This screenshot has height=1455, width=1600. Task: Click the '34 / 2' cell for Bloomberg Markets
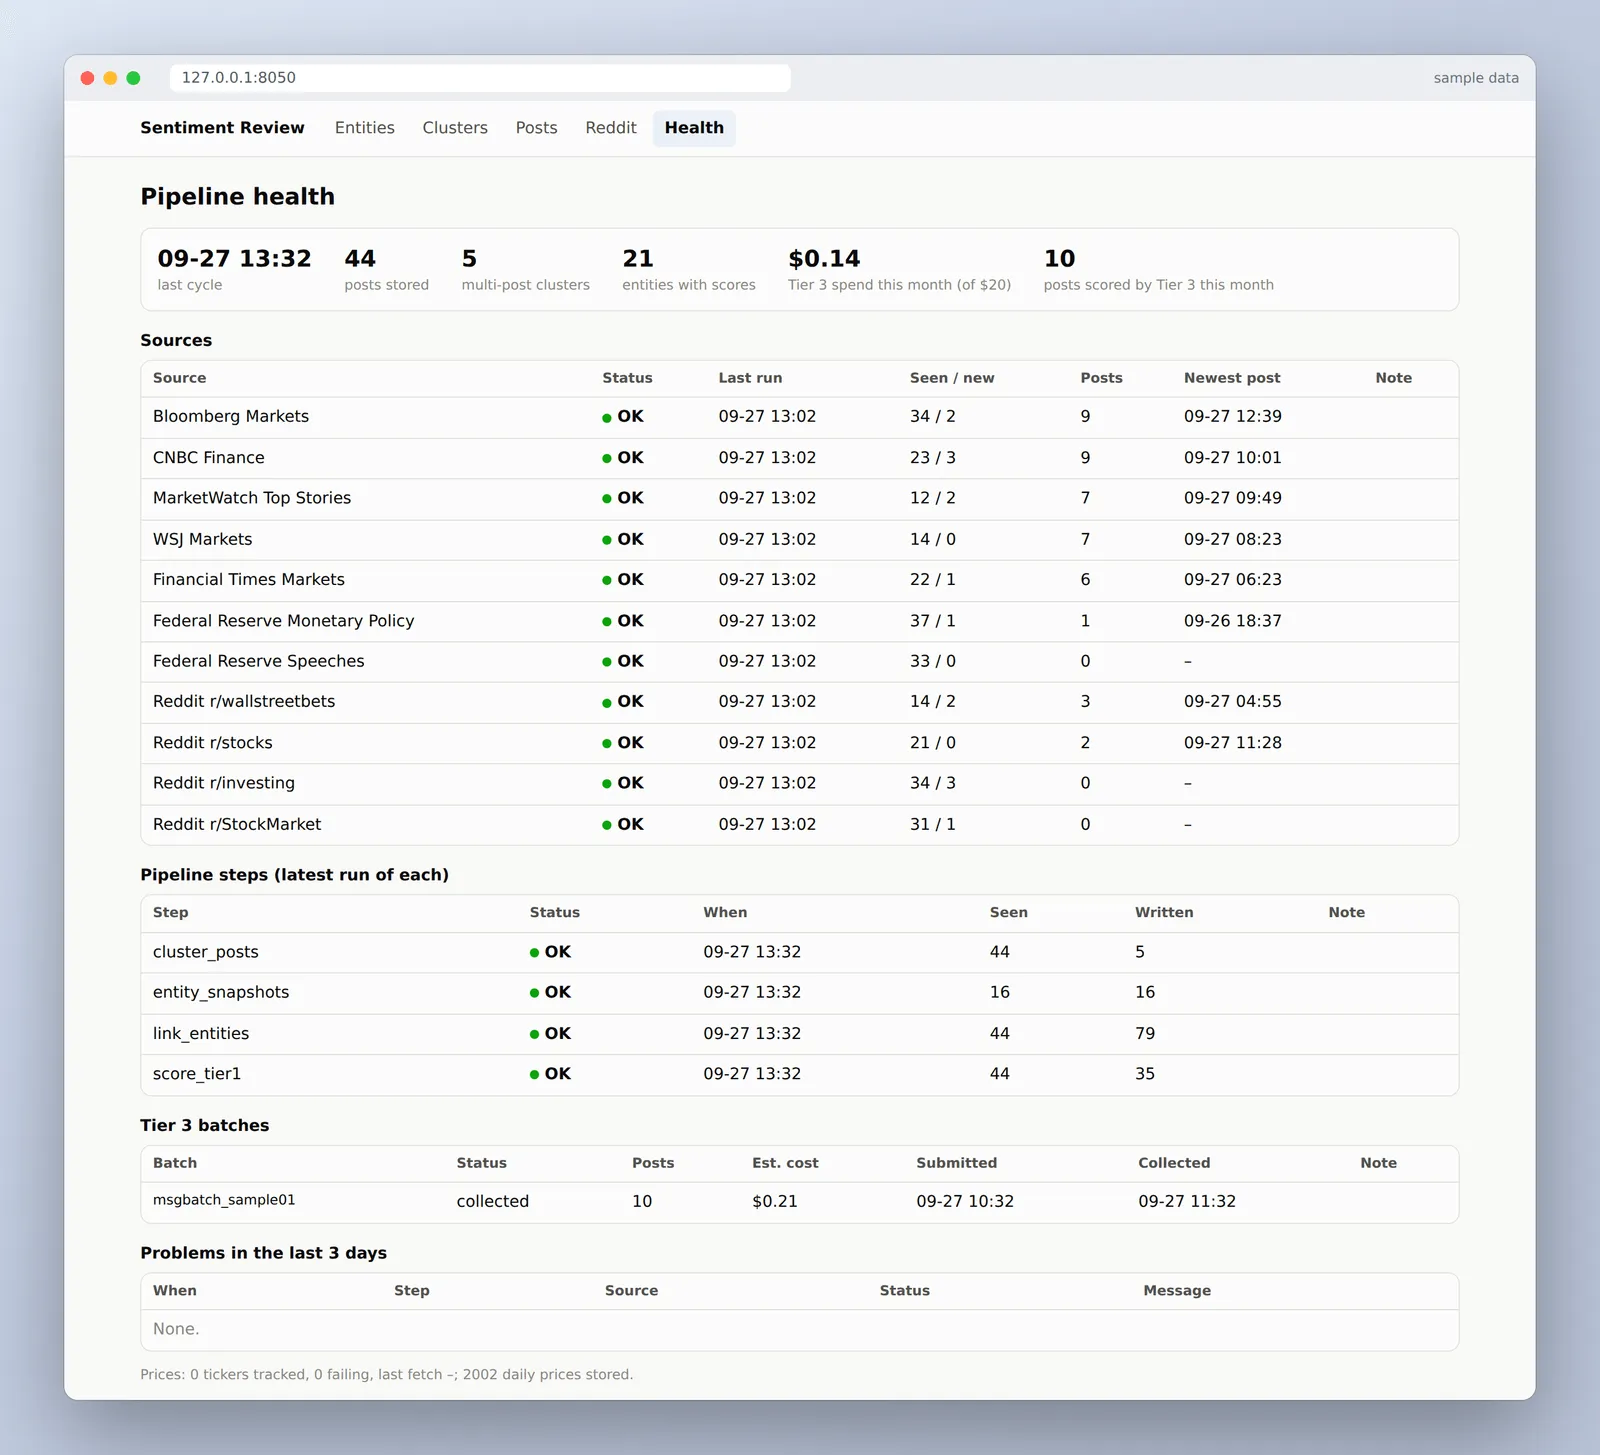(932, 417)
